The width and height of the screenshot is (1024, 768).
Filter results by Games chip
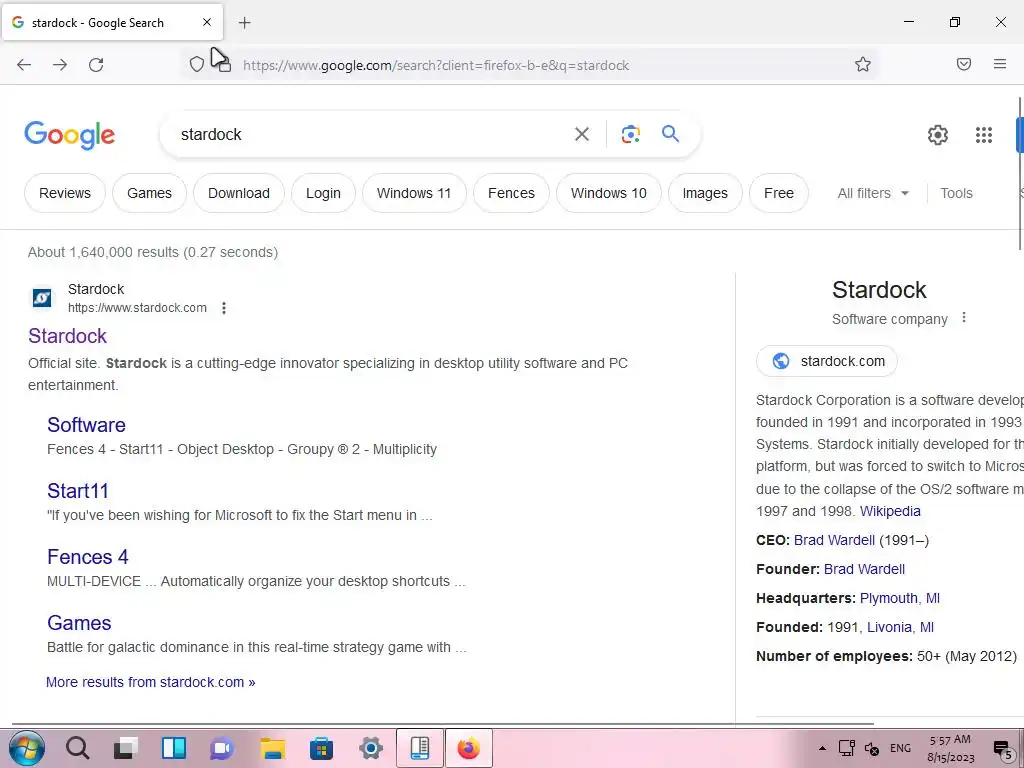[x=150, y=193]
